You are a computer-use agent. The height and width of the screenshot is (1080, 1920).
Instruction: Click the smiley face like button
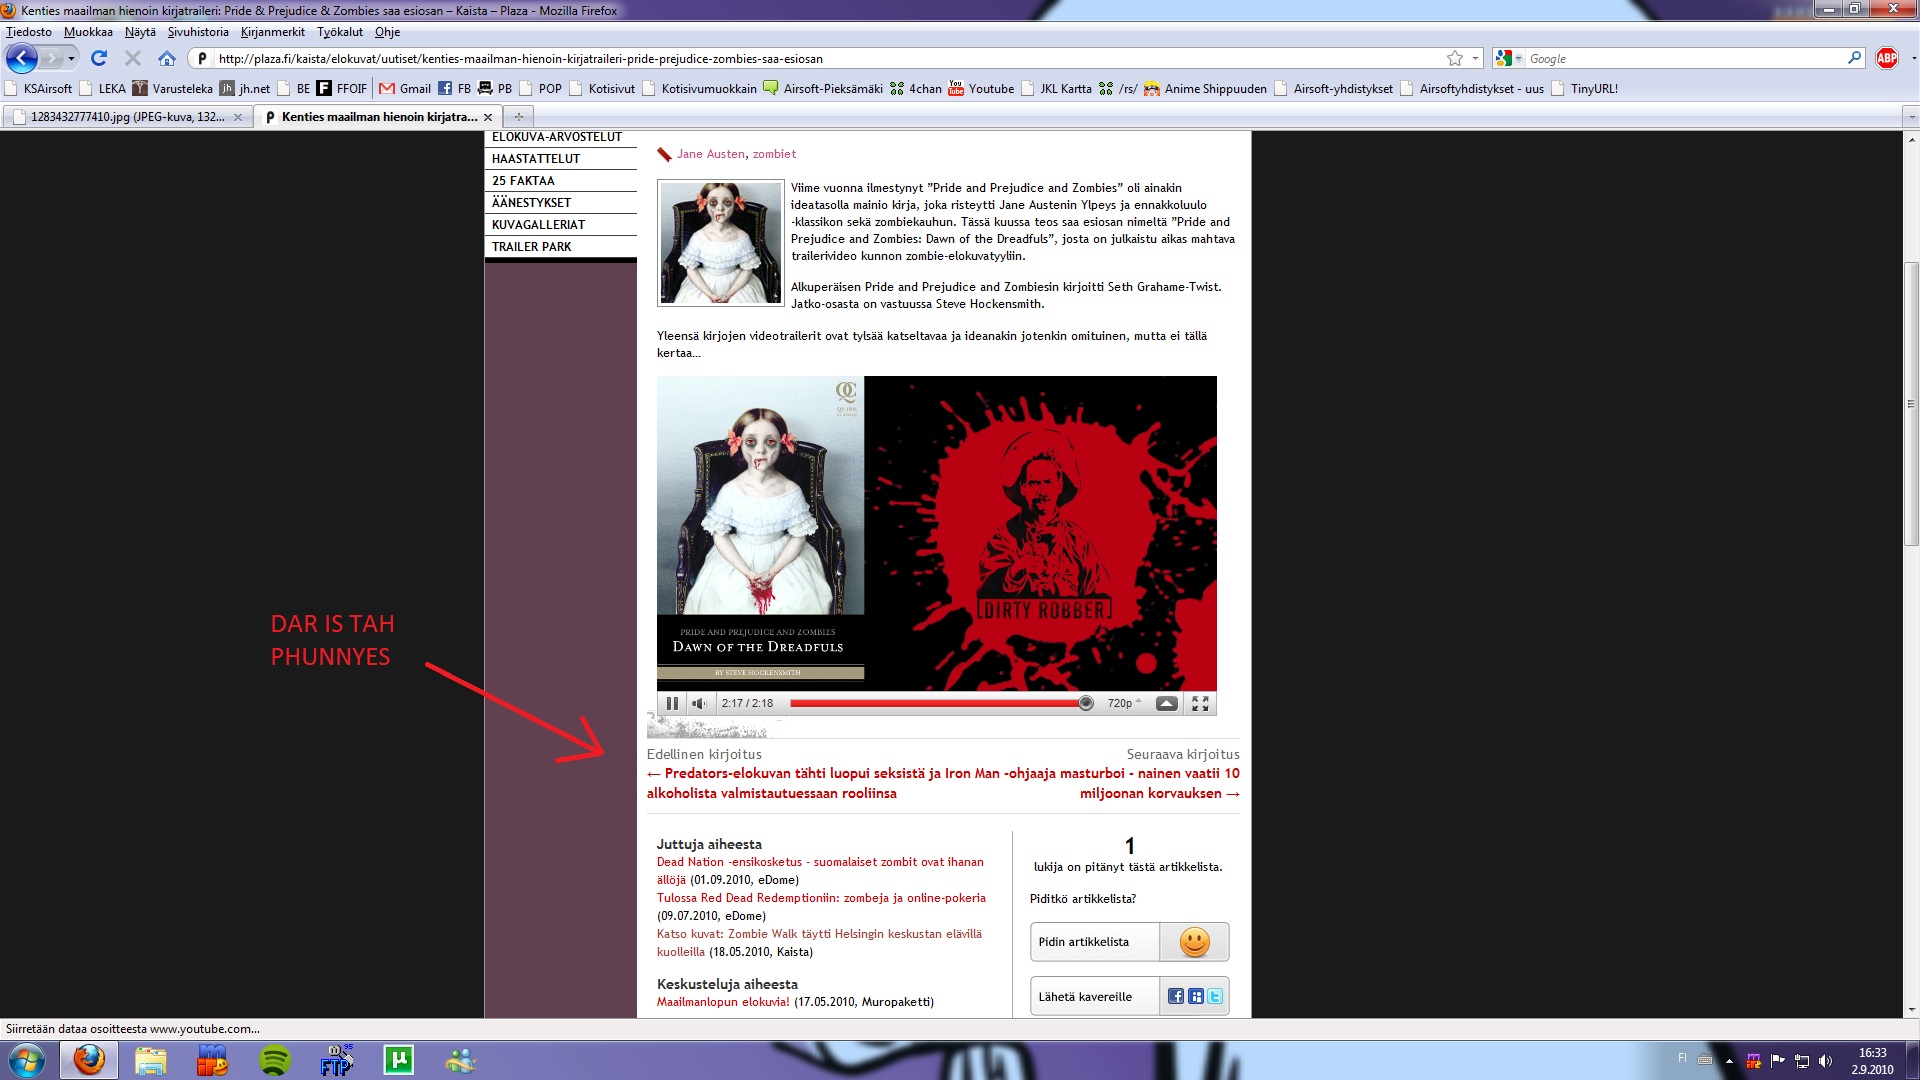click(x=1194, y=942)
